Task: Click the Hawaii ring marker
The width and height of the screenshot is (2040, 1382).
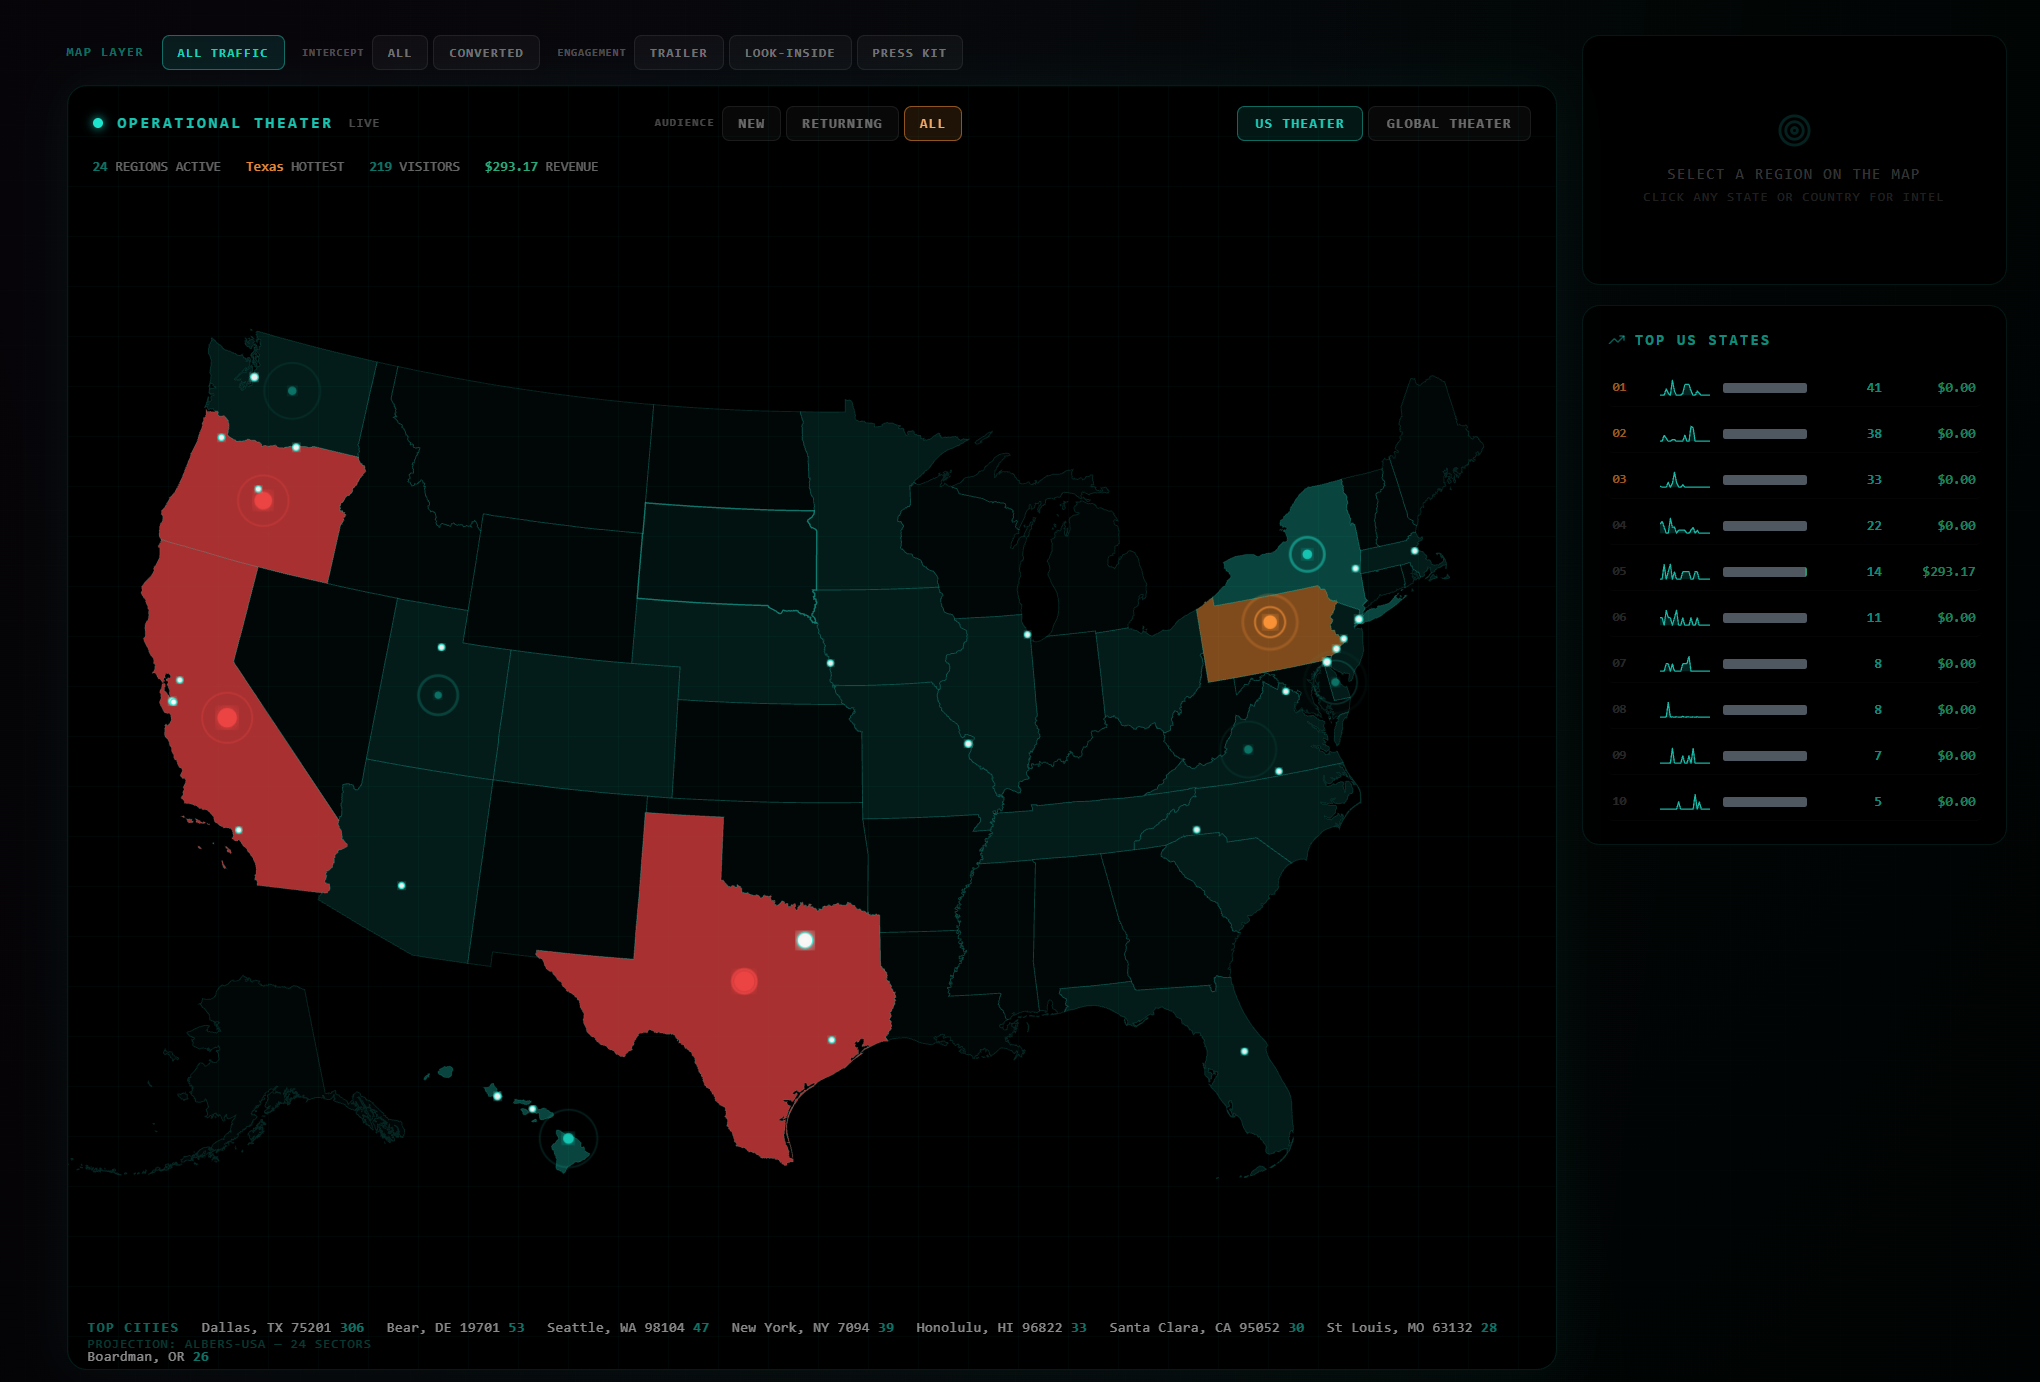Action: tap(568, 1139)
